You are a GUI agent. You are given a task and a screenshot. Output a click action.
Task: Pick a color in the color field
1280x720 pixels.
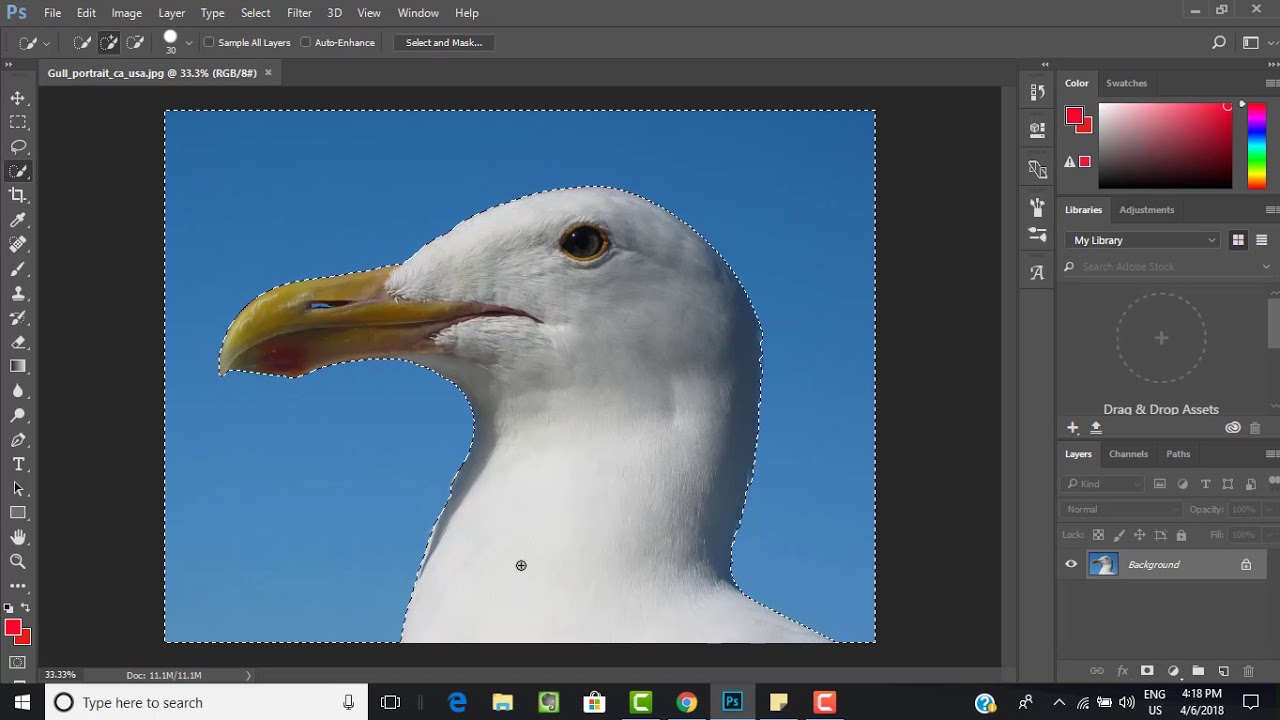point(1165,146)
